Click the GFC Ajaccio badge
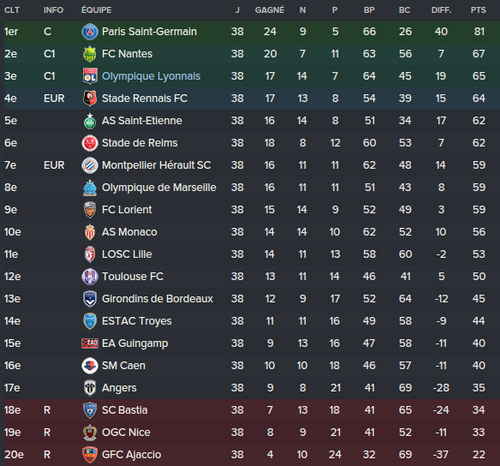The height and width of the screenshot is (466, 500). tap(90, 455)
